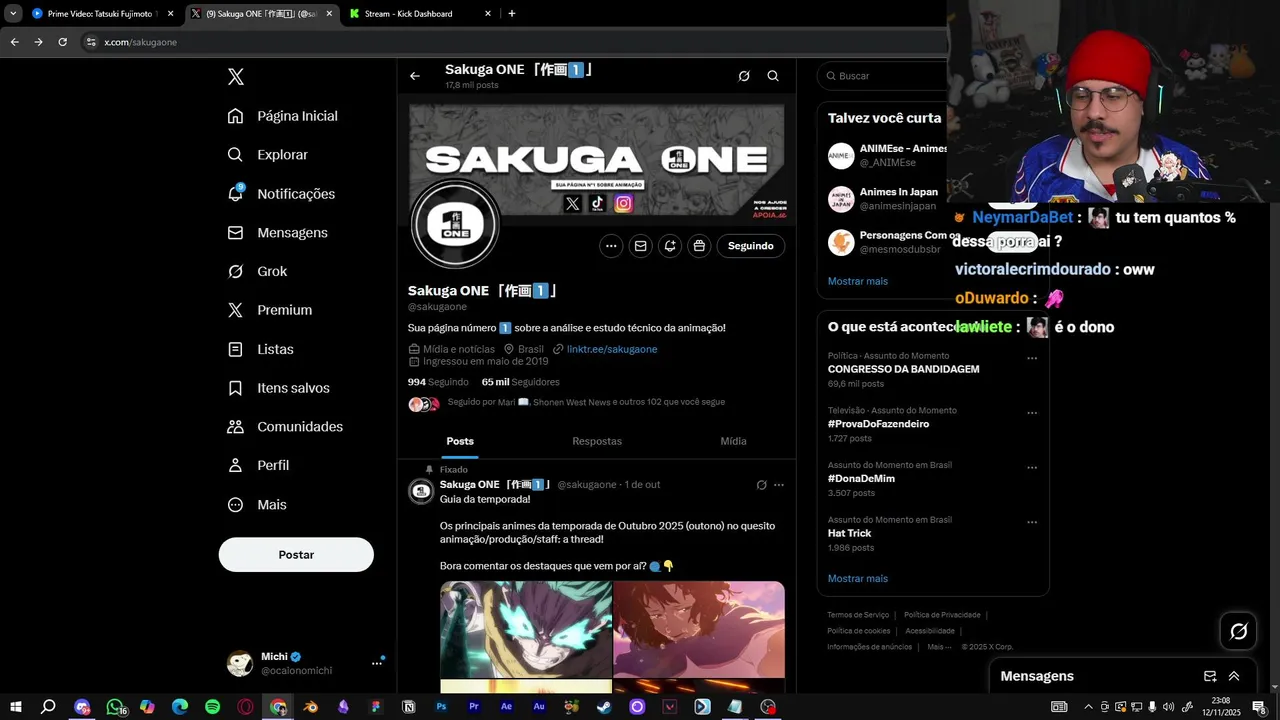
Task: Switch to the Mídia tab
Action: 733,441
